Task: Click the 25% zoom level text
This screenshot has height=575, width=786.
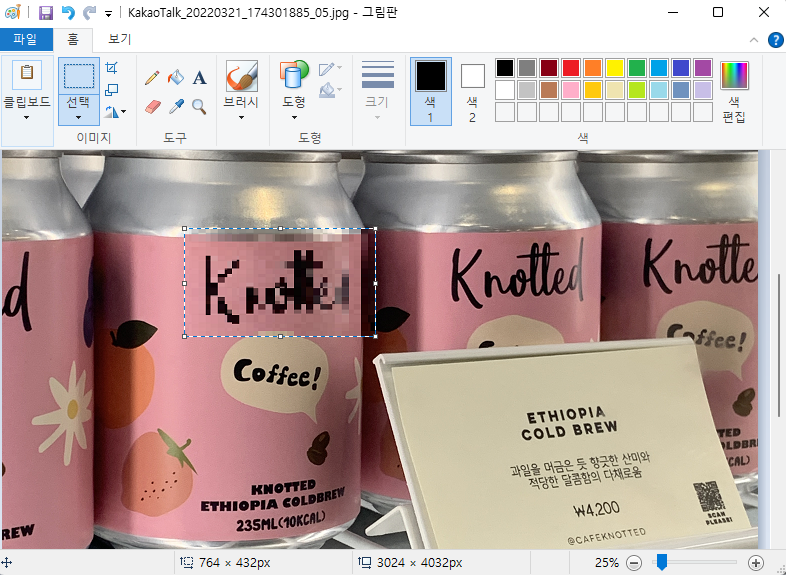Action: click(607, 563)
